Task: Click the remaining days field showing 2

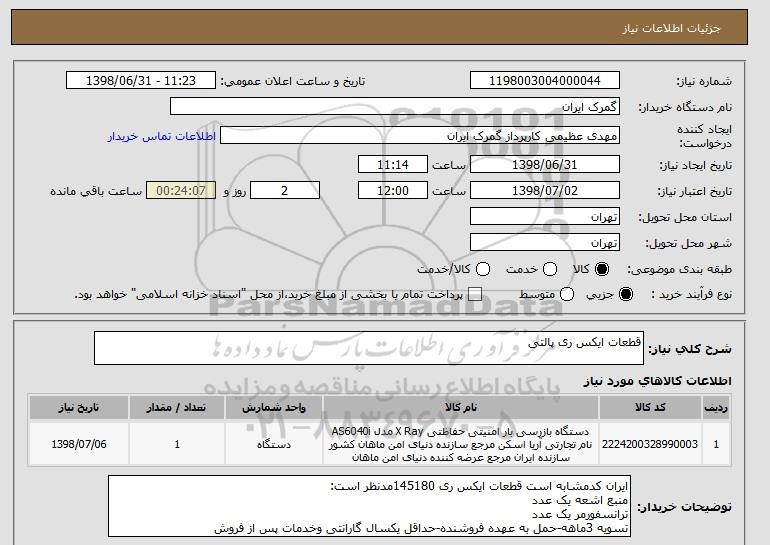Action: point(285,191)
